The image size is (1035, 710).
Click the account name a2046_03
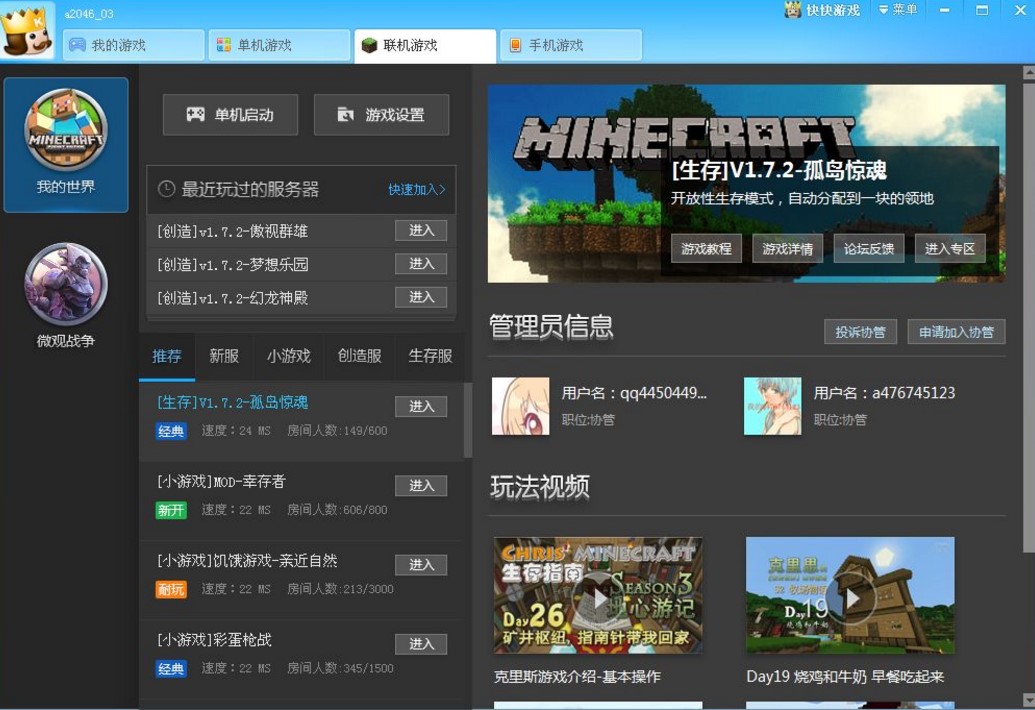[89, 13]
